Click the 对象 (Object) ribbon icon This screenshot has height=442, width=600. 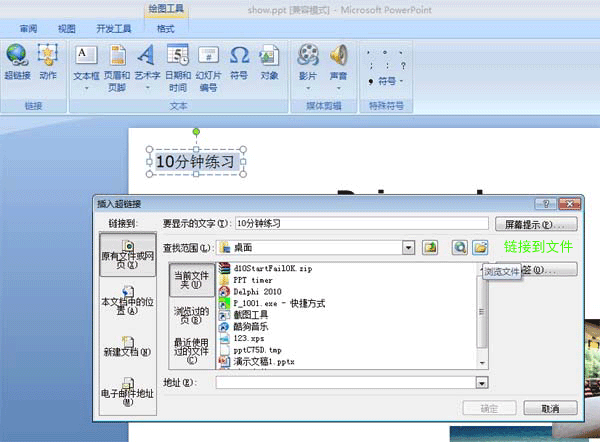pos(269,62)
